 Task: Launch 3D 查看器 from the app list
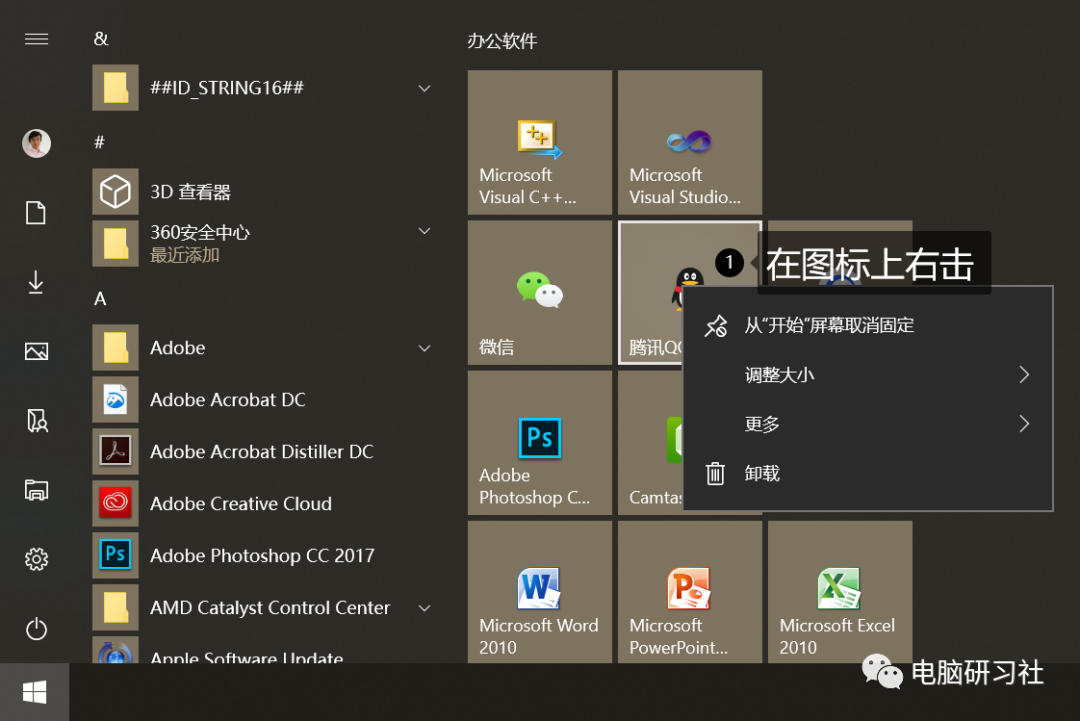click(265, 191)
